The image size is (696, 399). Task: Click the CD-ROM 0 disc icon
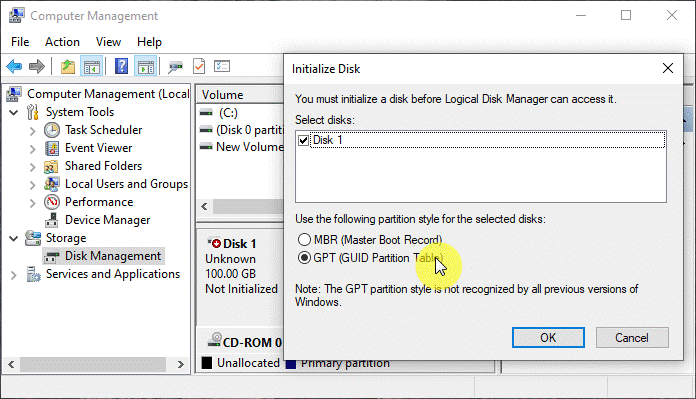pyautogui.click(x=215, y=340)
